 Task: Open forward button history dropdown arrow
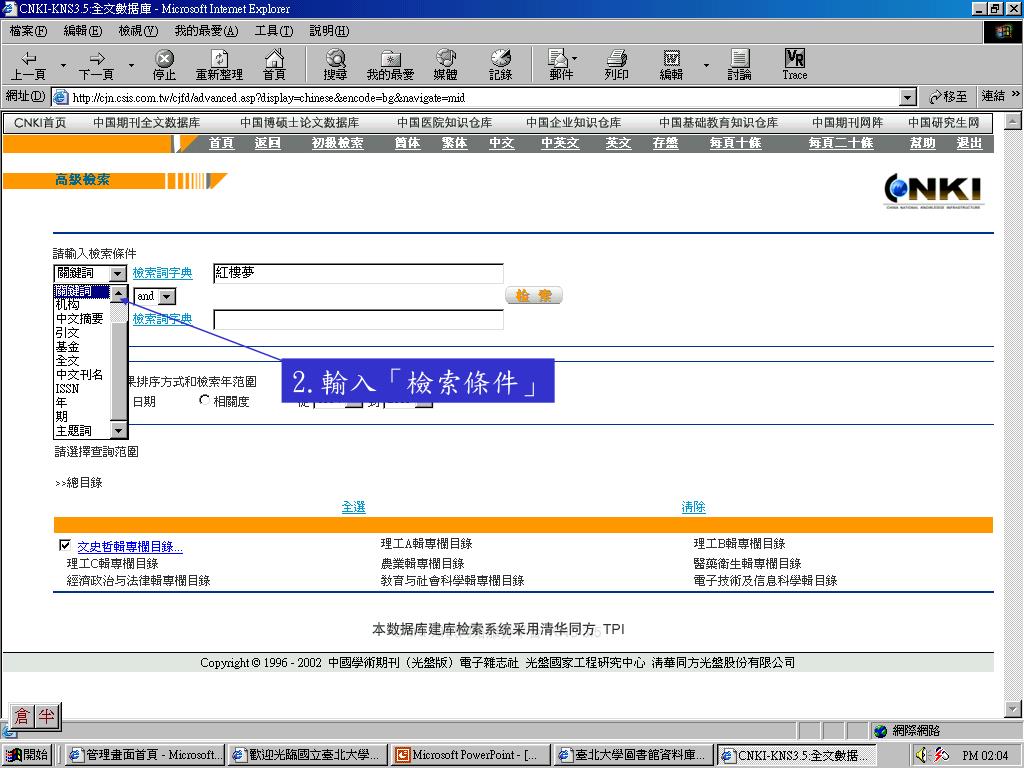click(x=131, y=65)
